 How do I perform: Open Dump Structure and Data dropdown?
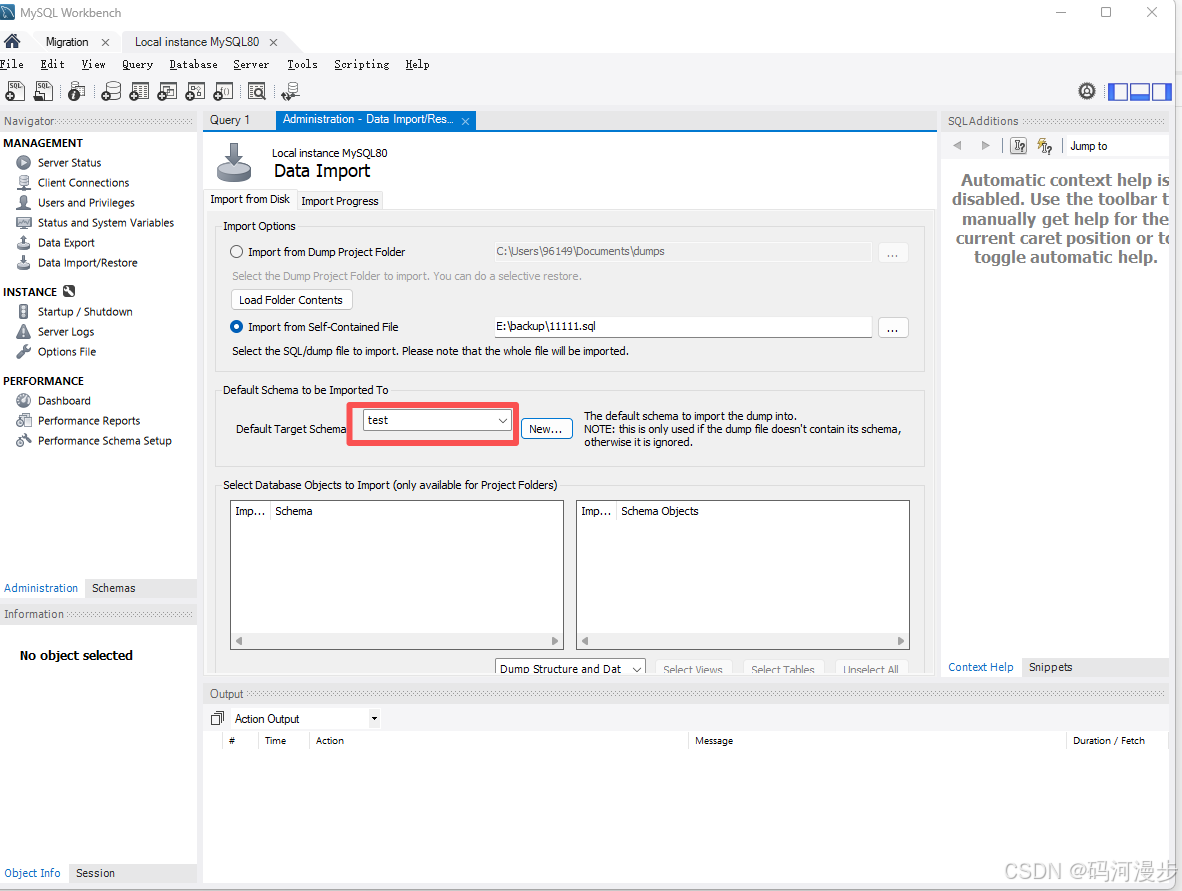pyautogui.click(x=570, y=668)
